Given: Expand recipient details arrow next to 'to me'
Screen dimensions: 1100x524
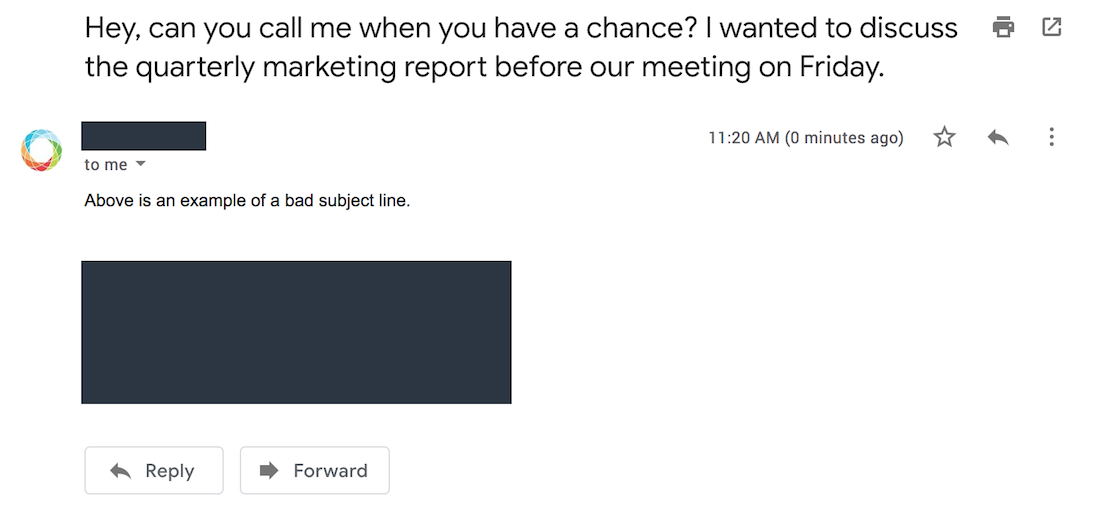Looking at the screenshot, I should [x=140, y=164].
